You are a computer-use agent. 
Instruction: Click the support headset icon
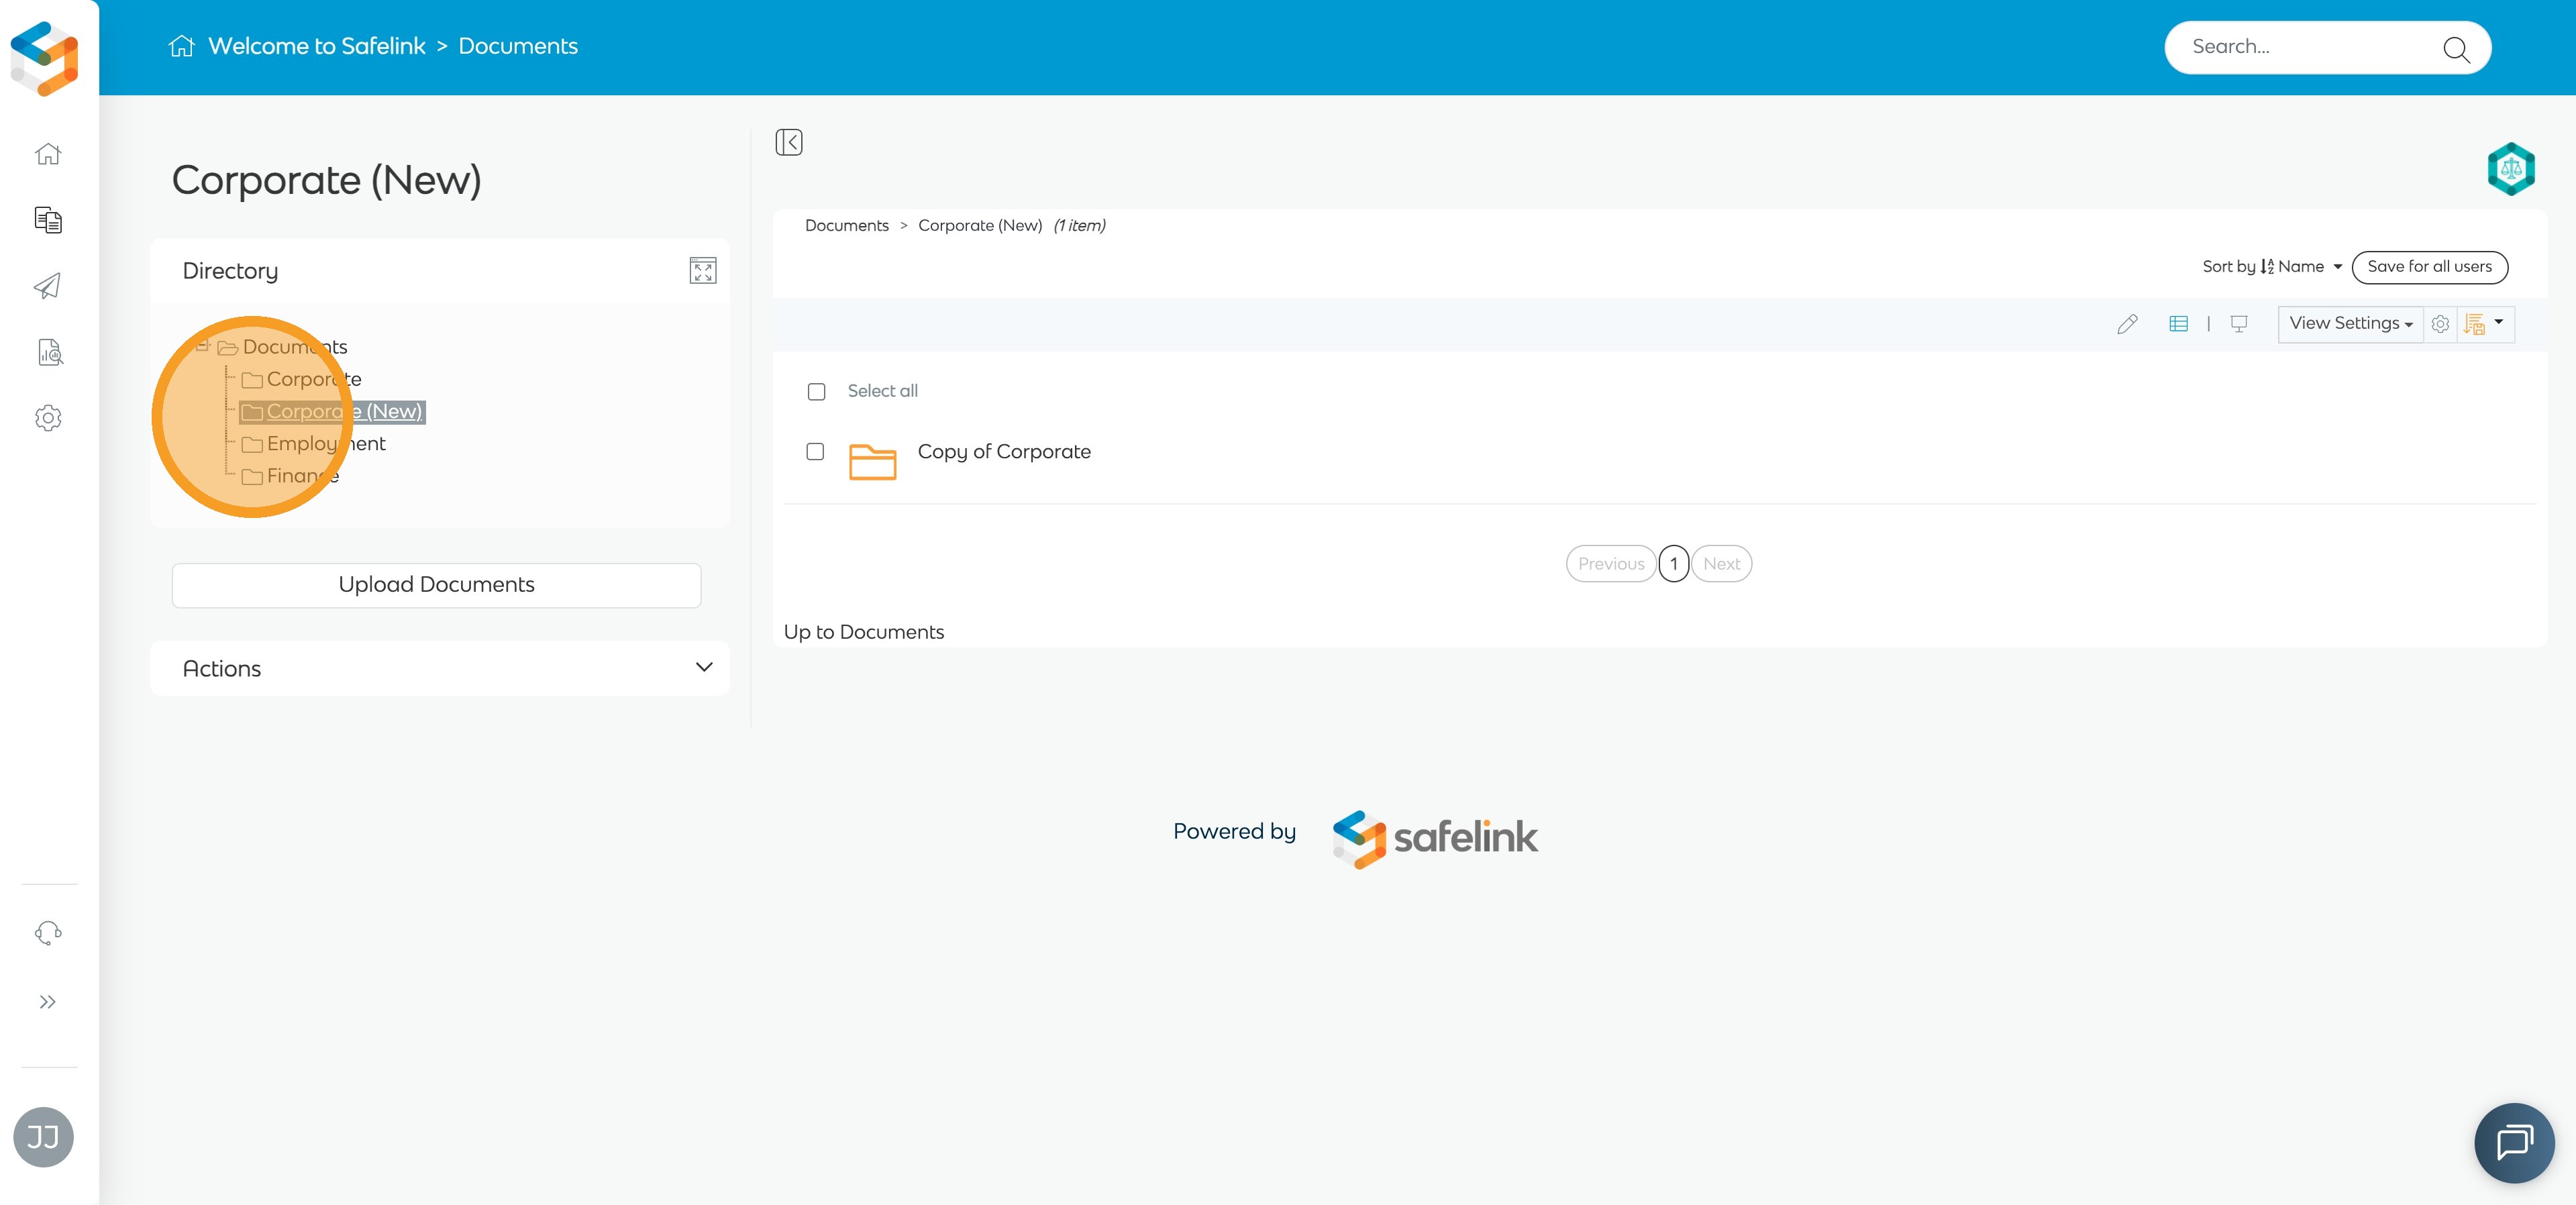coord(48,933)
